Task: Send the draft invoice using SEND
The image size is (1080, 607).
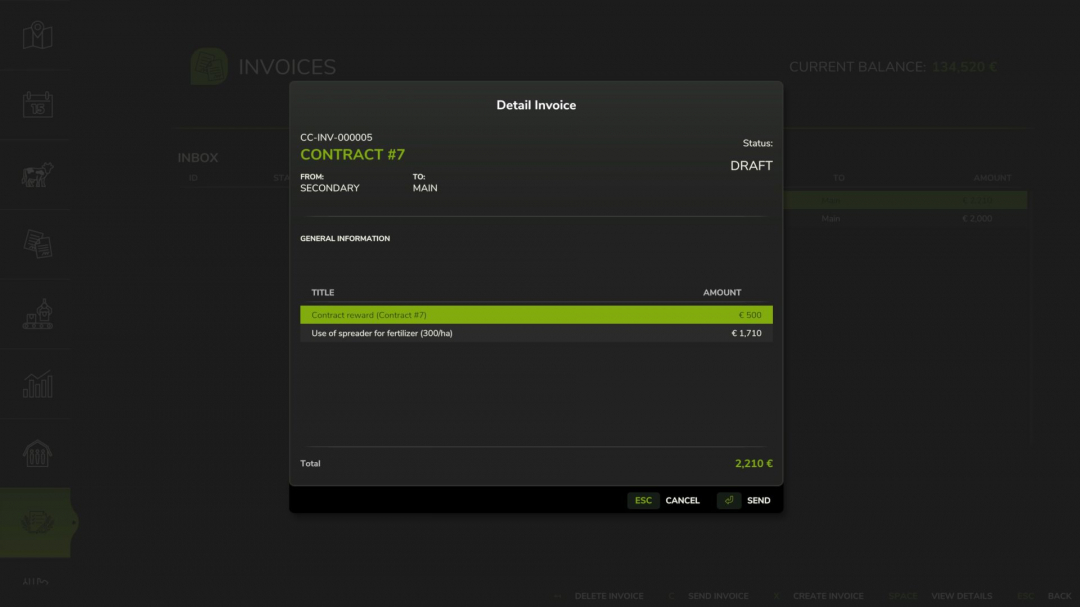Action: tap(758, 500)
